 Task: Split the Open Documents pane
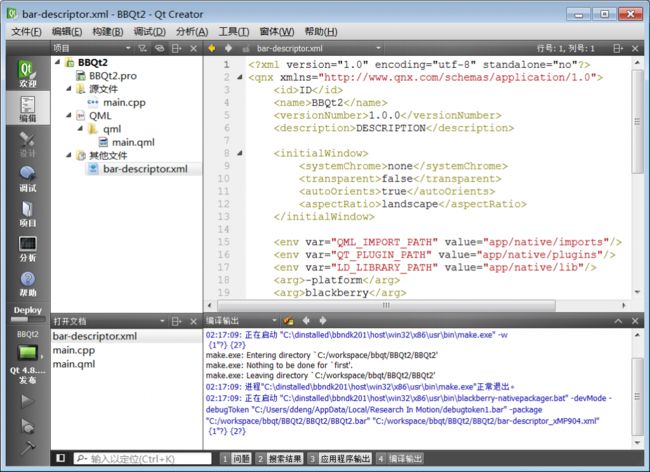tap(177, 321)
